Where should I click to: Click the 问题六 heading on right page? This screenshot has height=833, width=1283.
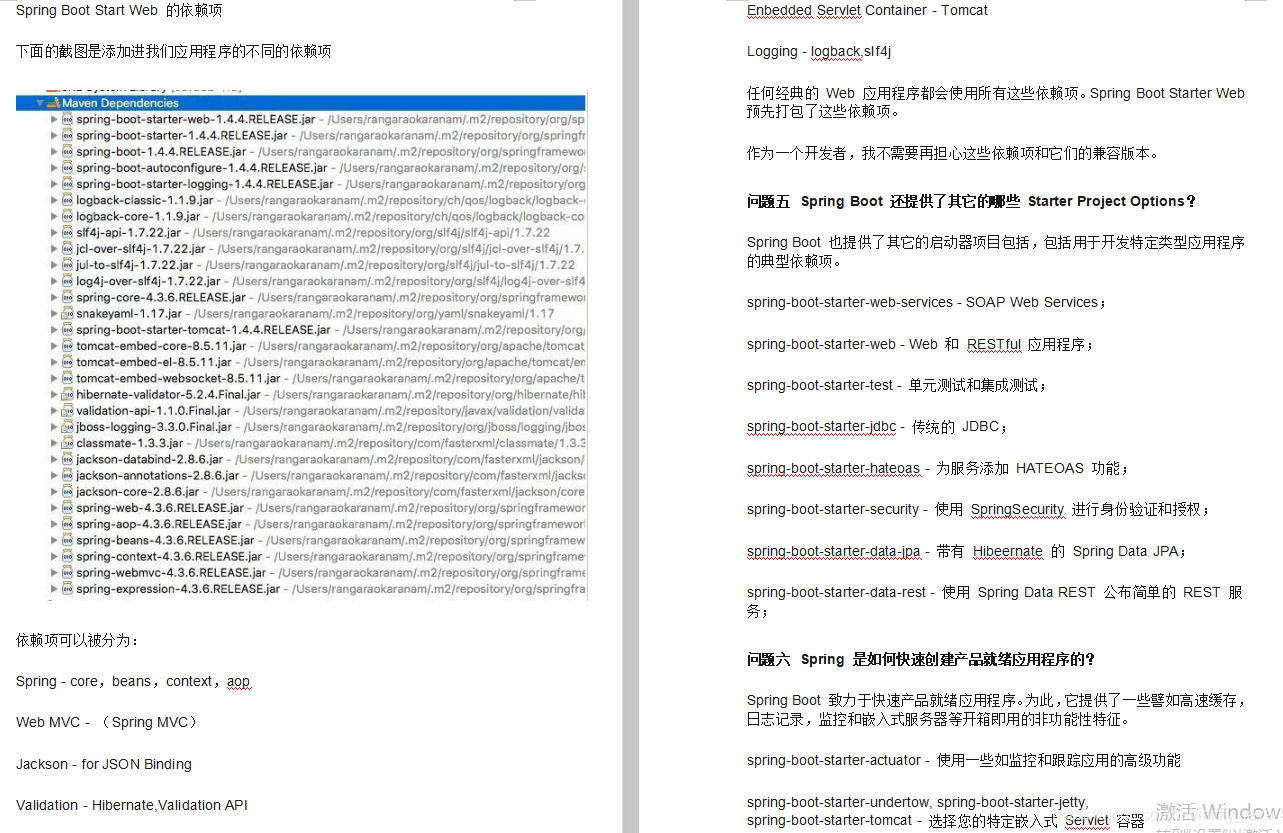point(921,660)
